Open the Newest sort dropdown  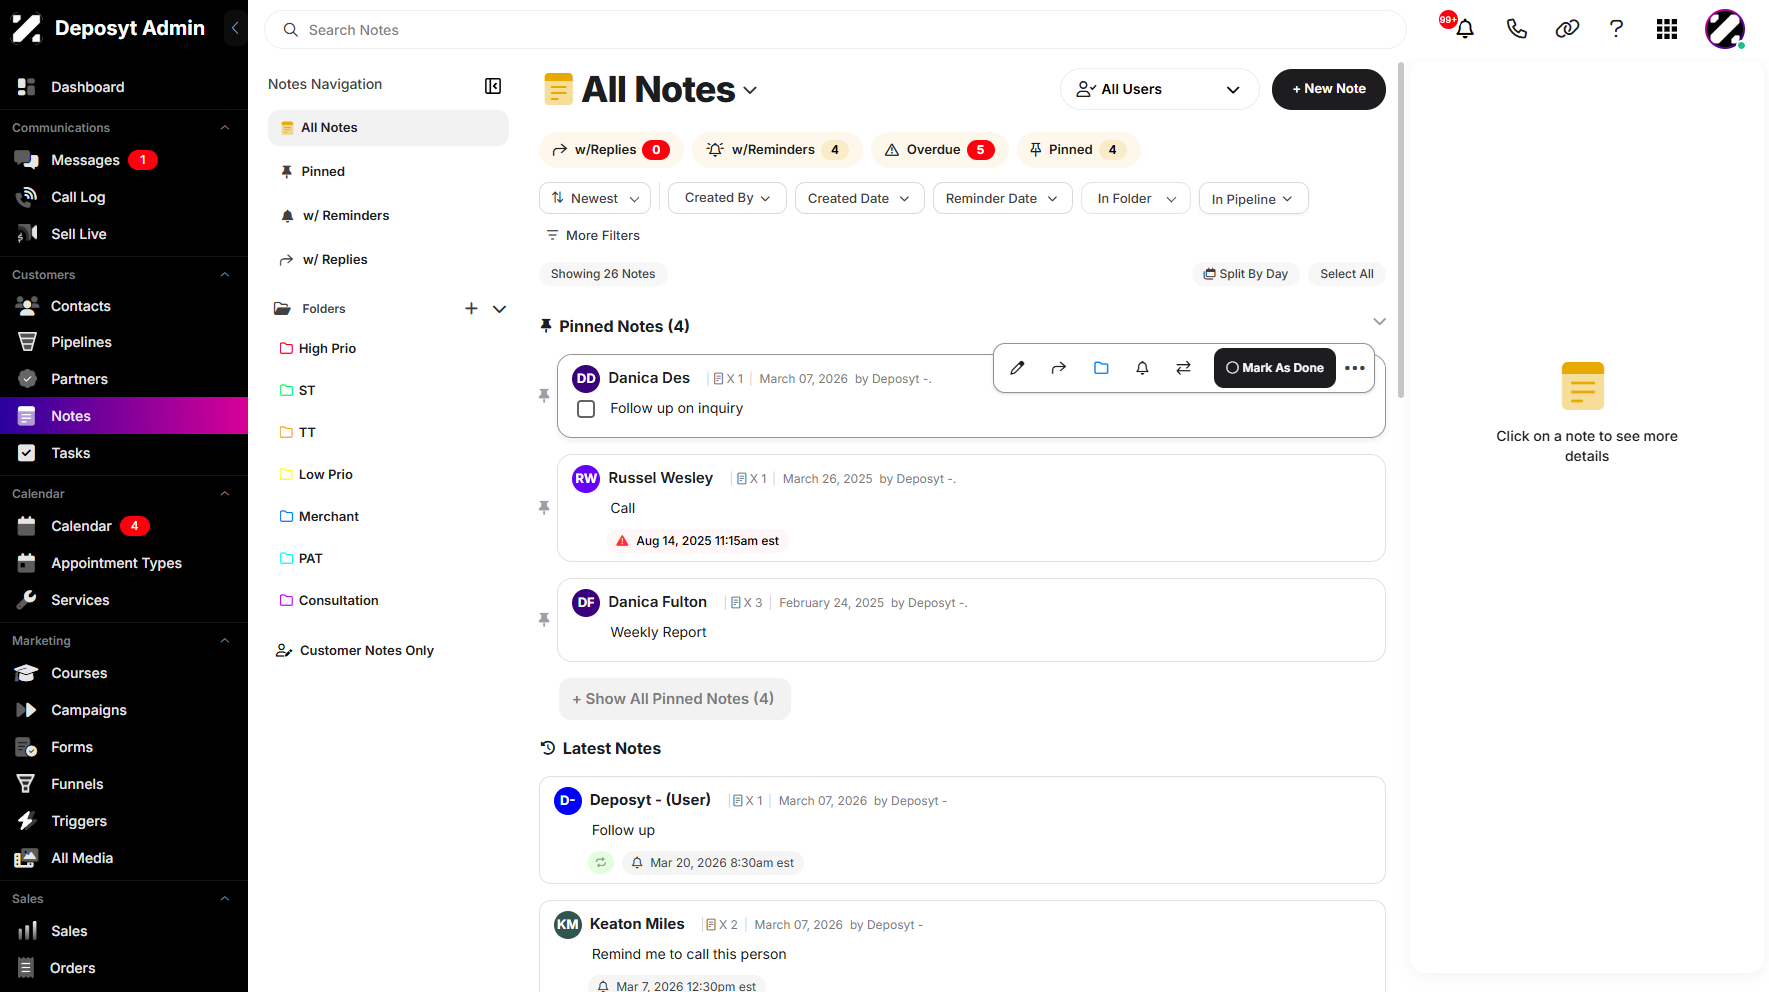click(x=595, y=198)
